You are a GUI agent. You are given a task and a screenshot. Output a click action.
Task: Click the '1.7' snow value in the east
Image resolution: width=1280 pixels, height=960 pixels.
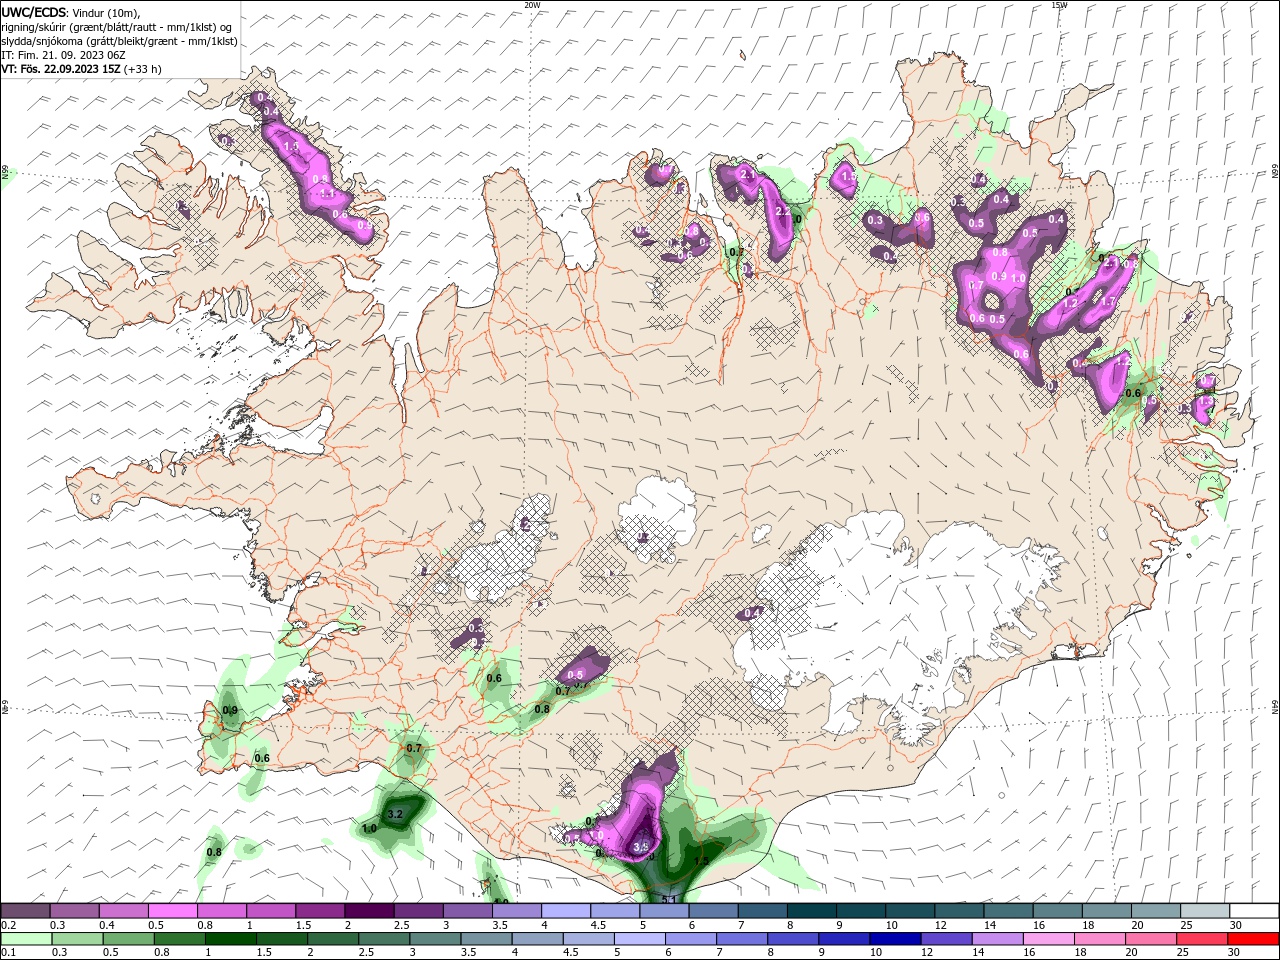point(1107,301)
